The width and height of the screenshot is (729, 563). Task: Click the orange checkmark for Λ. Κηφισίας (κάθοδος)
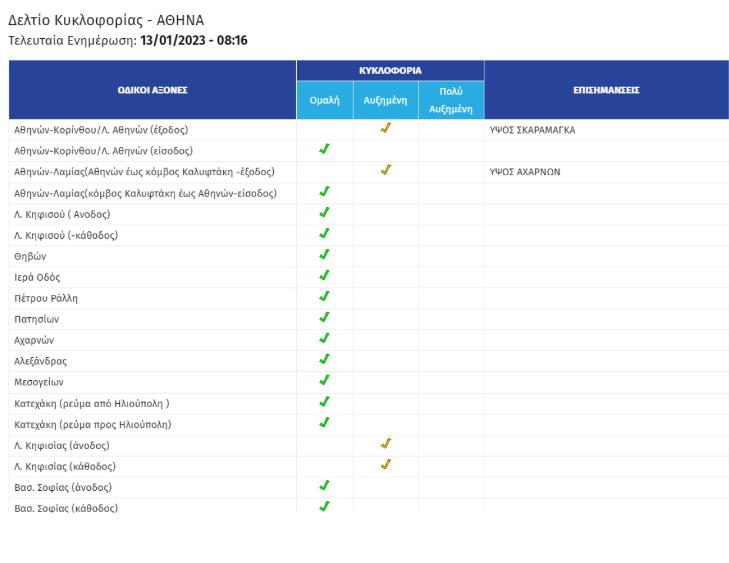[x=386, y=465]
